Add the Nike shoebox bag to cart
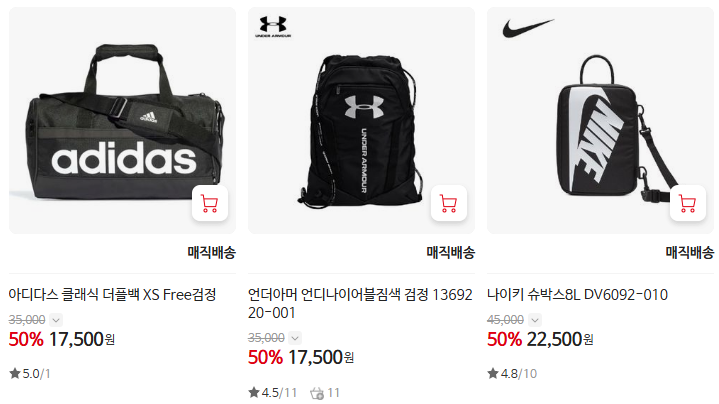The height and width of the screenshot is (404, 719). (x=688, y=203)
